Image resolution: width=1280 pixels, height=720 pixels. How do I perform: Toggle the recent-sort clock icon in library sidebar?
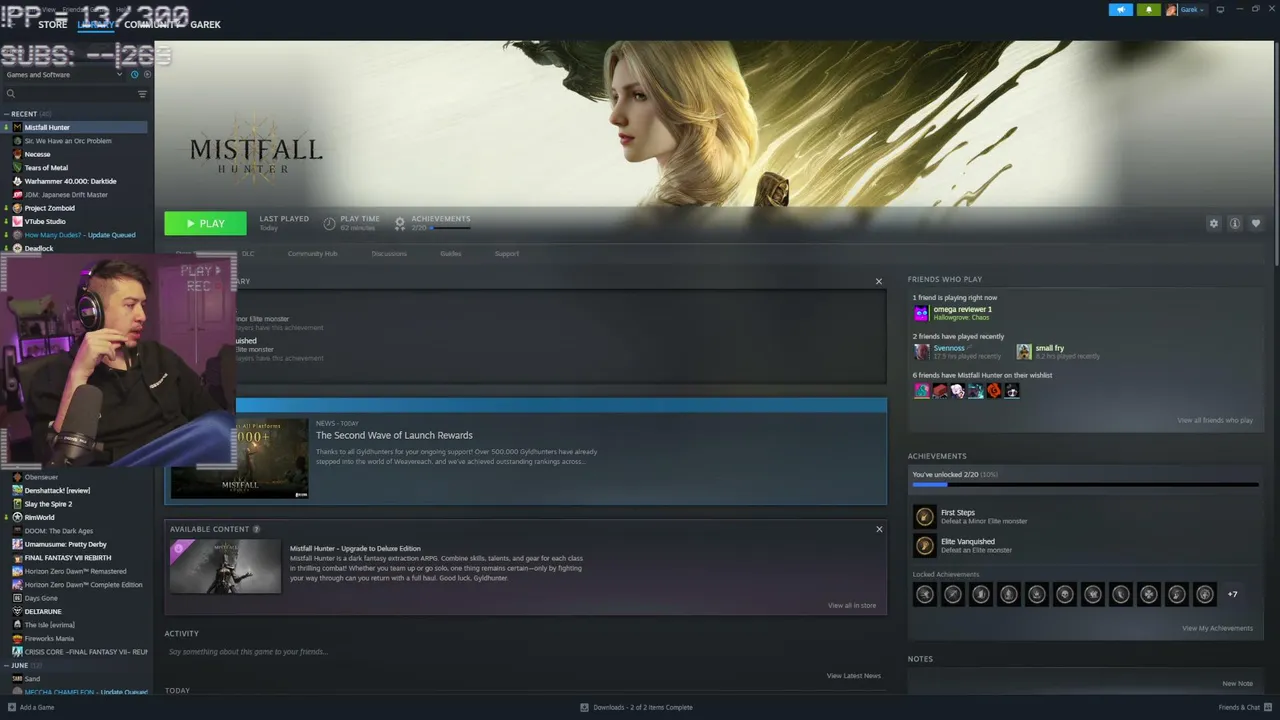135,74
